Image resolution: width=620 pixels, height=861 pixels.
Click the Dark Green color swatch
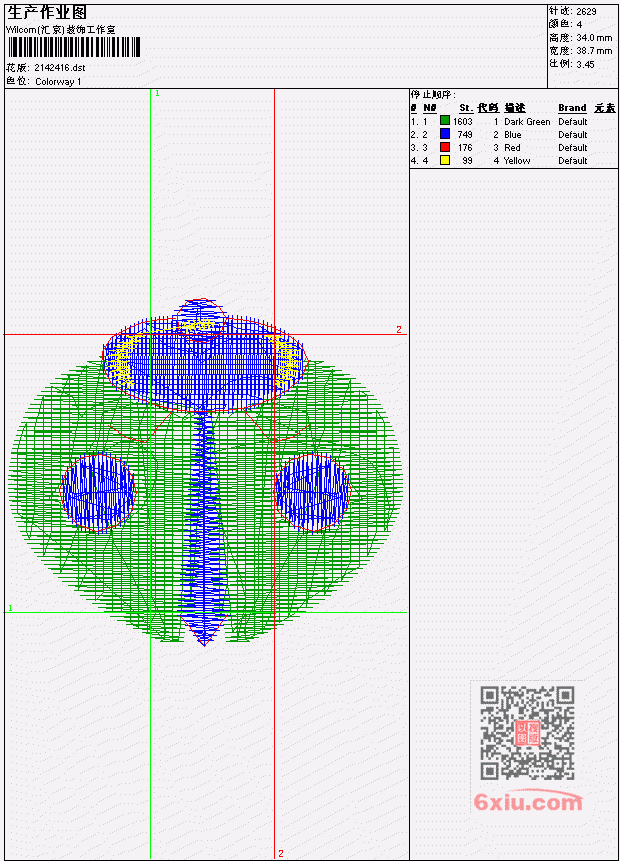[445, 121]
